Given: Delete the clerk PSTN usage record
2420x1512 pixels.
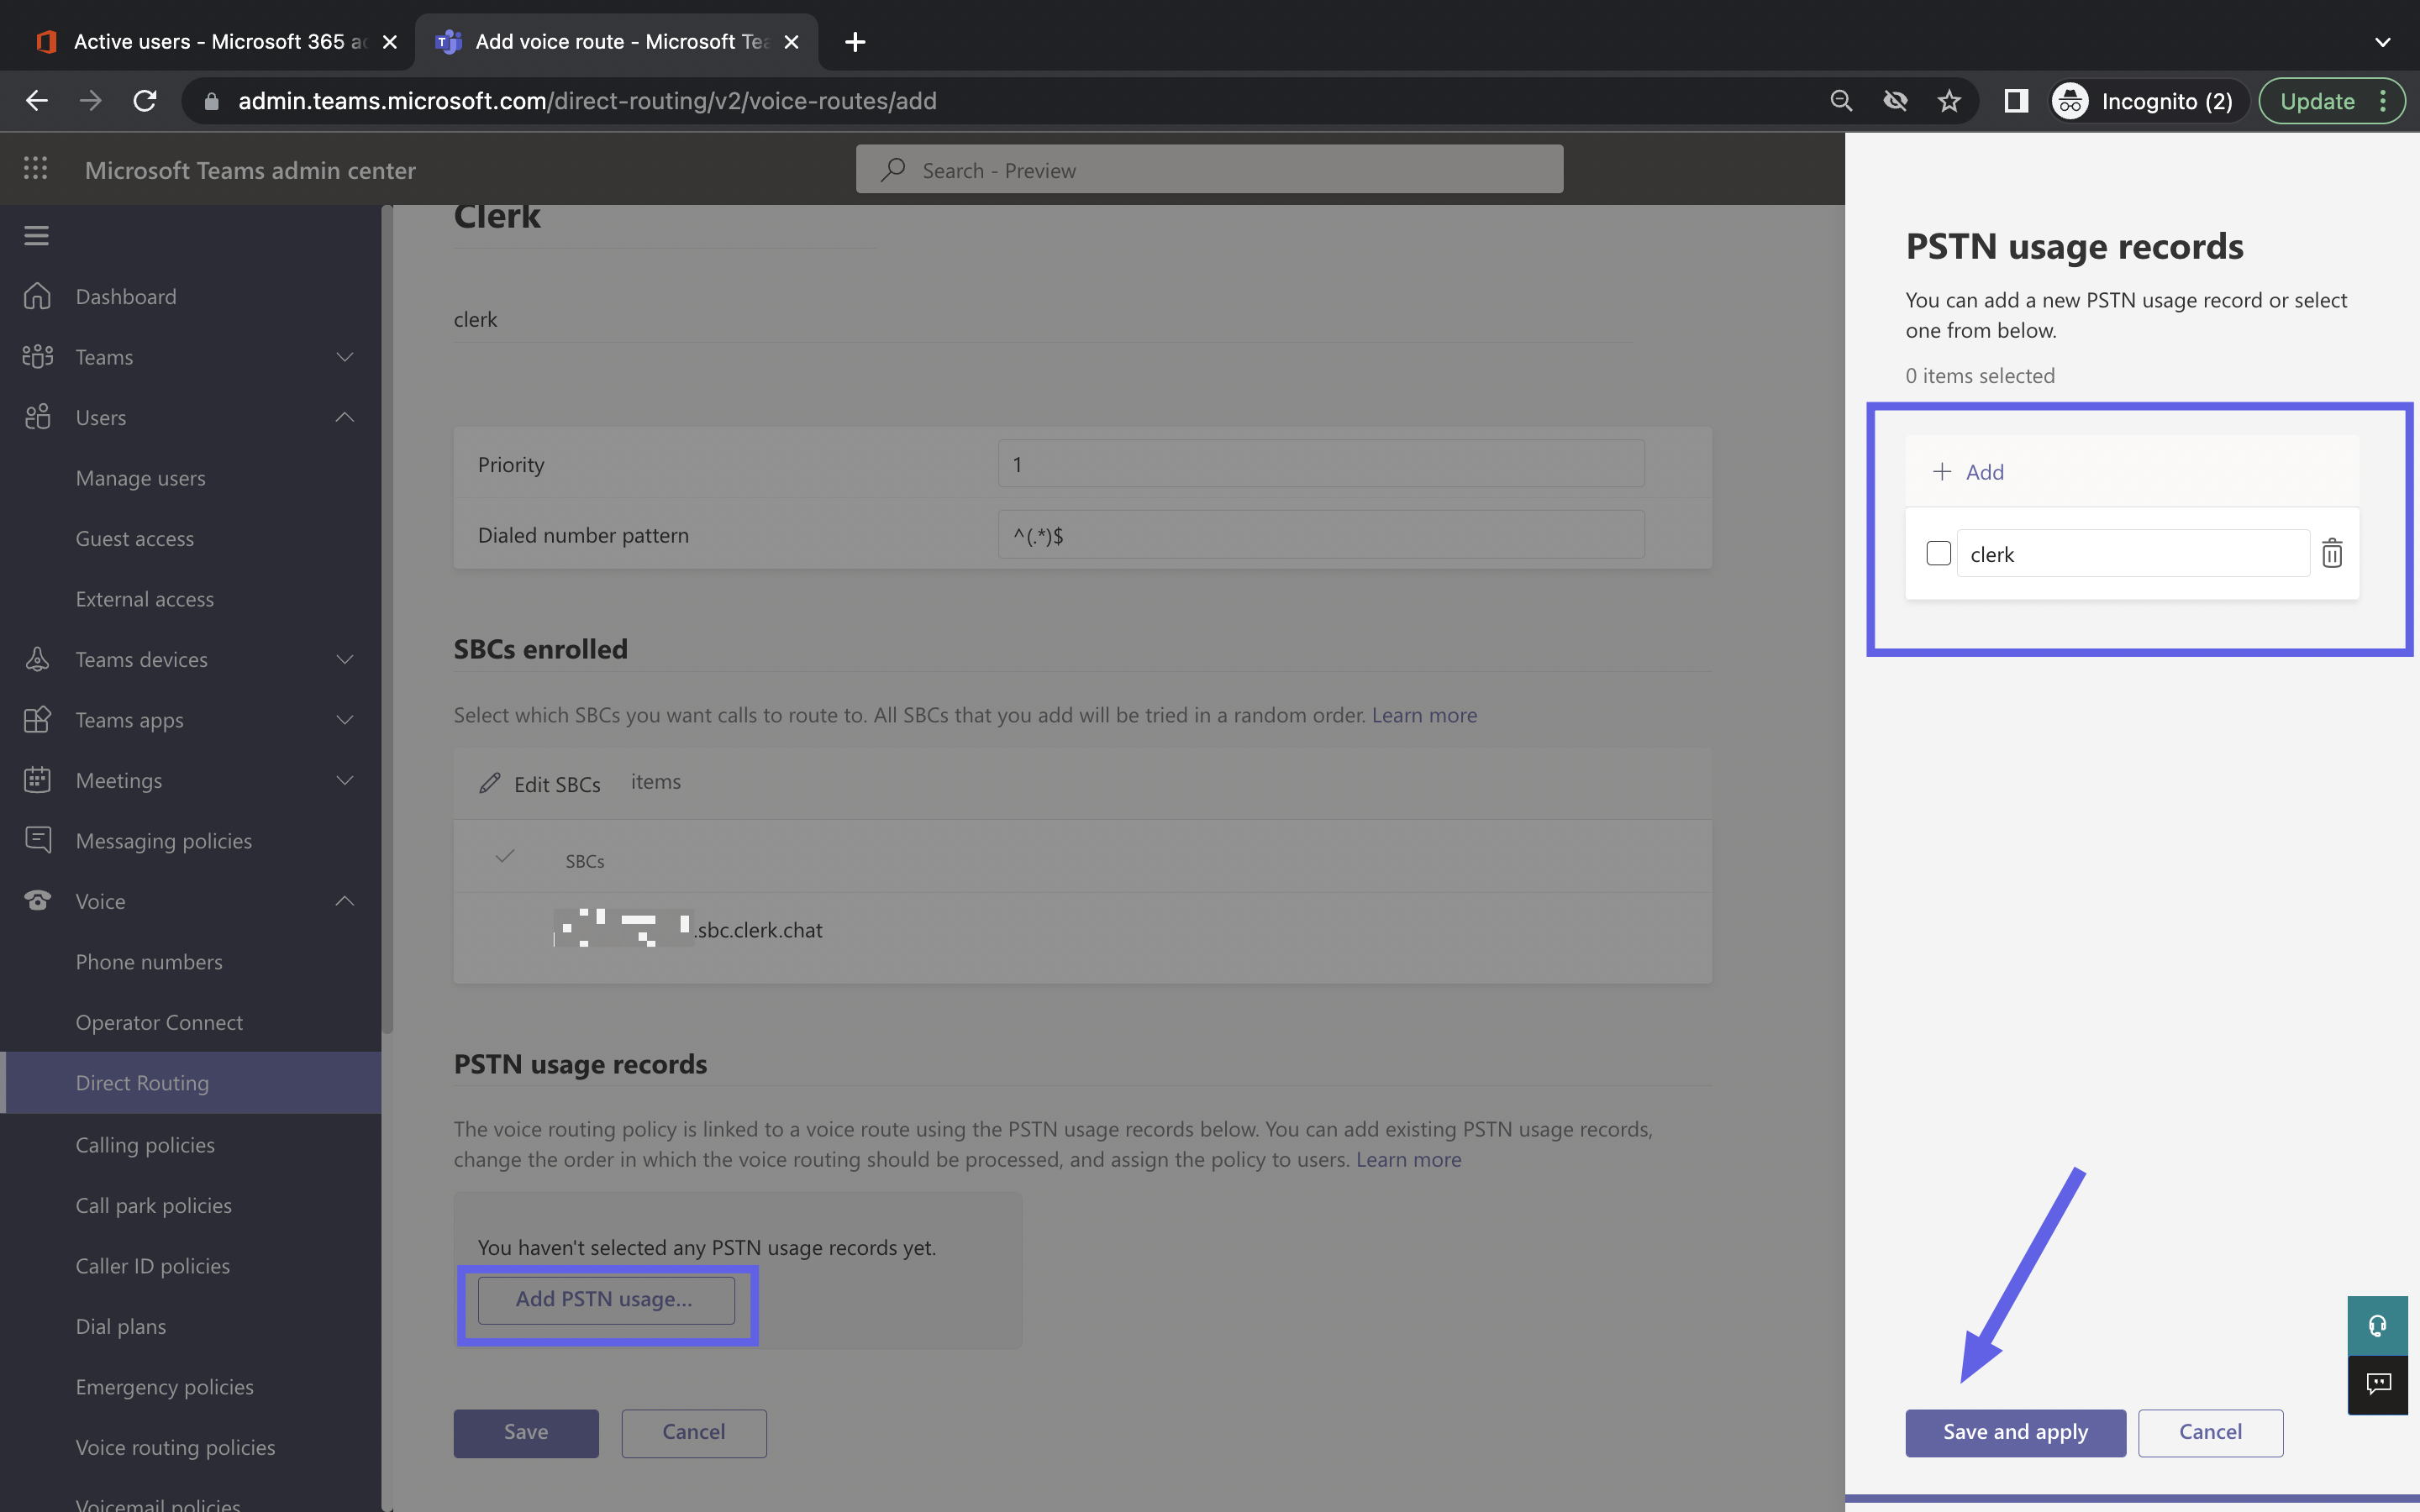Looking at the screenshot, I should 2332,553.
